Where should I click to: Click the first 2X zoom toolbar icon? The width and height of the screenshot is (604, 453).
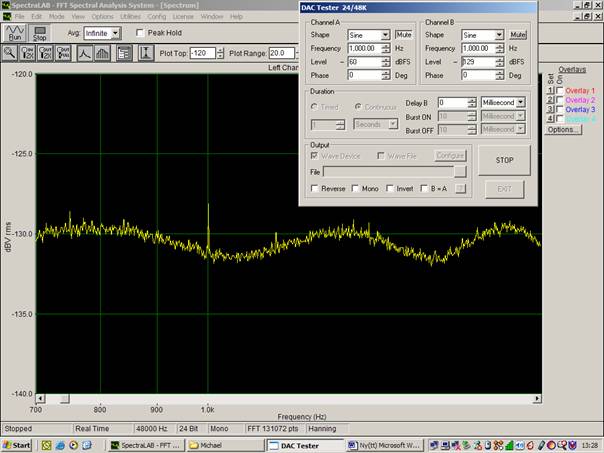pyautogui.click(x=27, y=53)
